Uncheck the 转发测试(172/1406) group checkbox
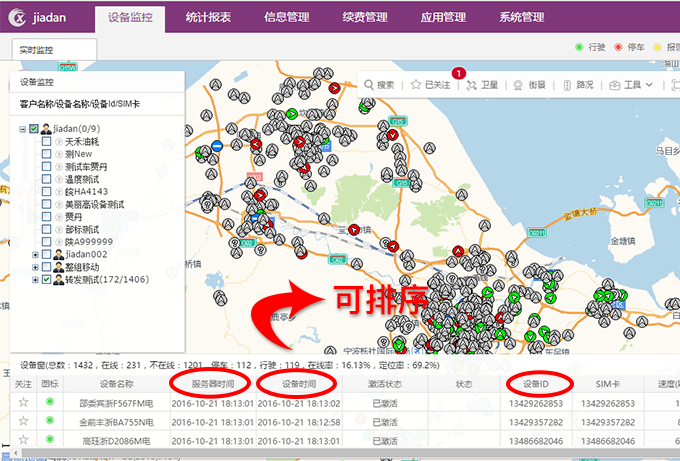This screenshot has height=461, width=680. click(x=47, y=281)
